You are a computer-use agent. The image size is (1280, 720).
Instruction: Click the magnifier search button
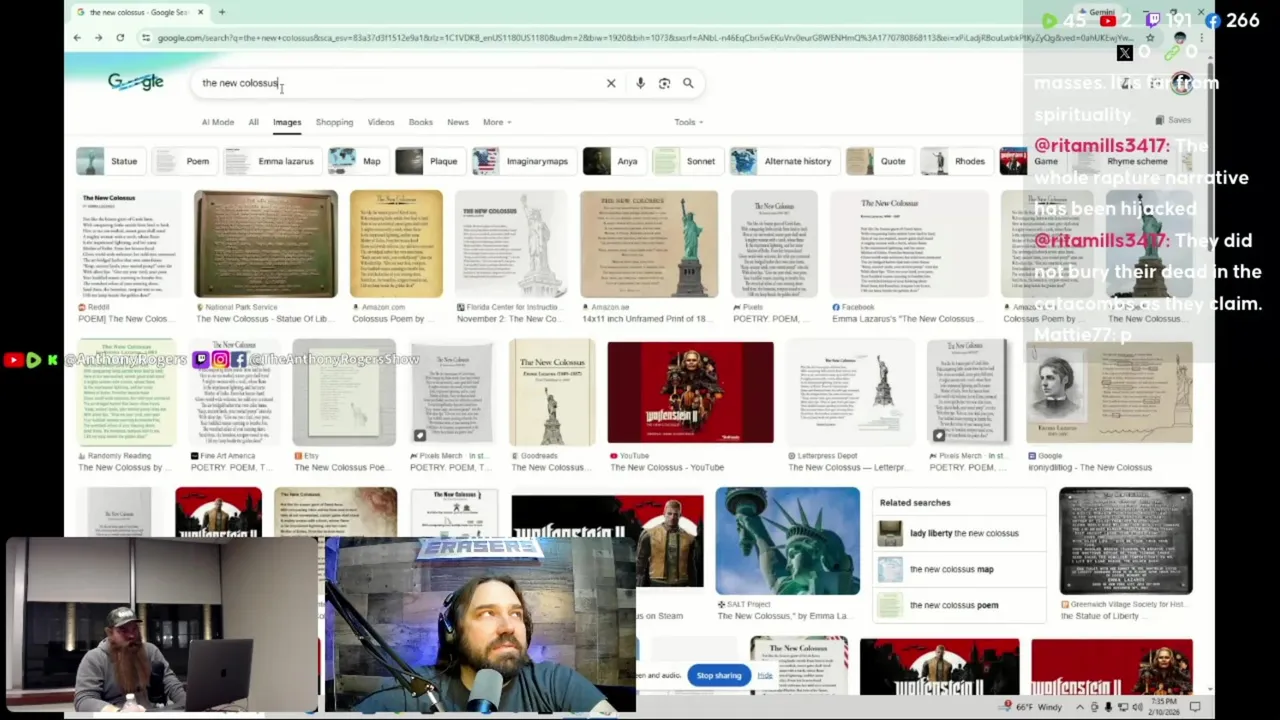click(x=688, y=83)
